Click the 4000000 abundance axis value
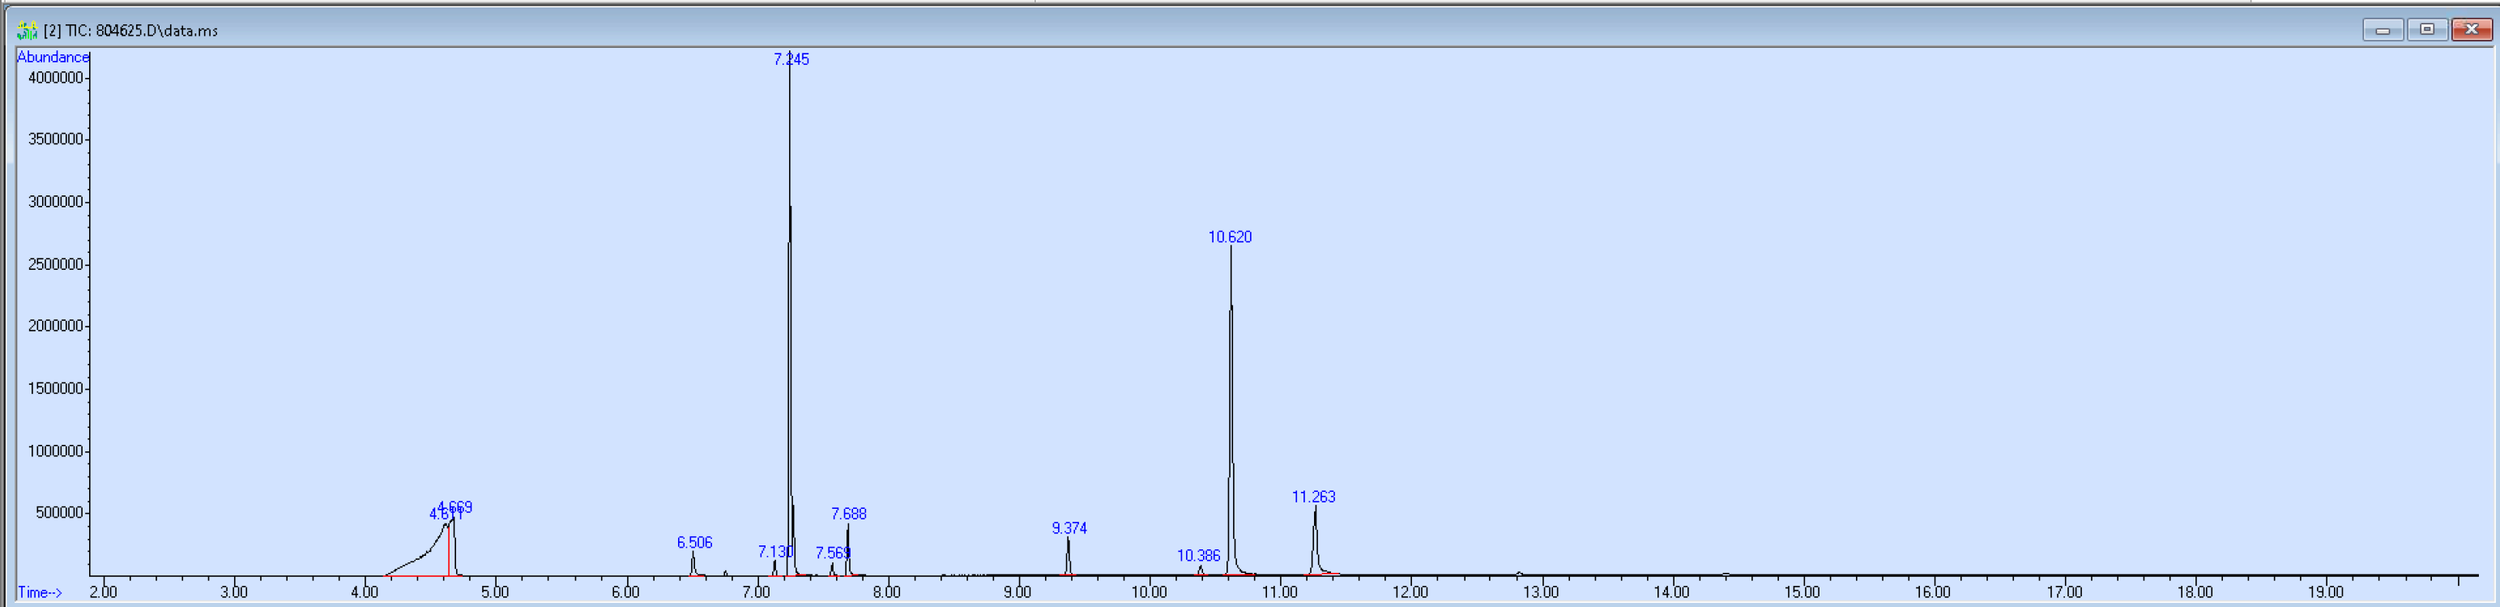Screen dimensions: 2500x607 pos(56,78)
